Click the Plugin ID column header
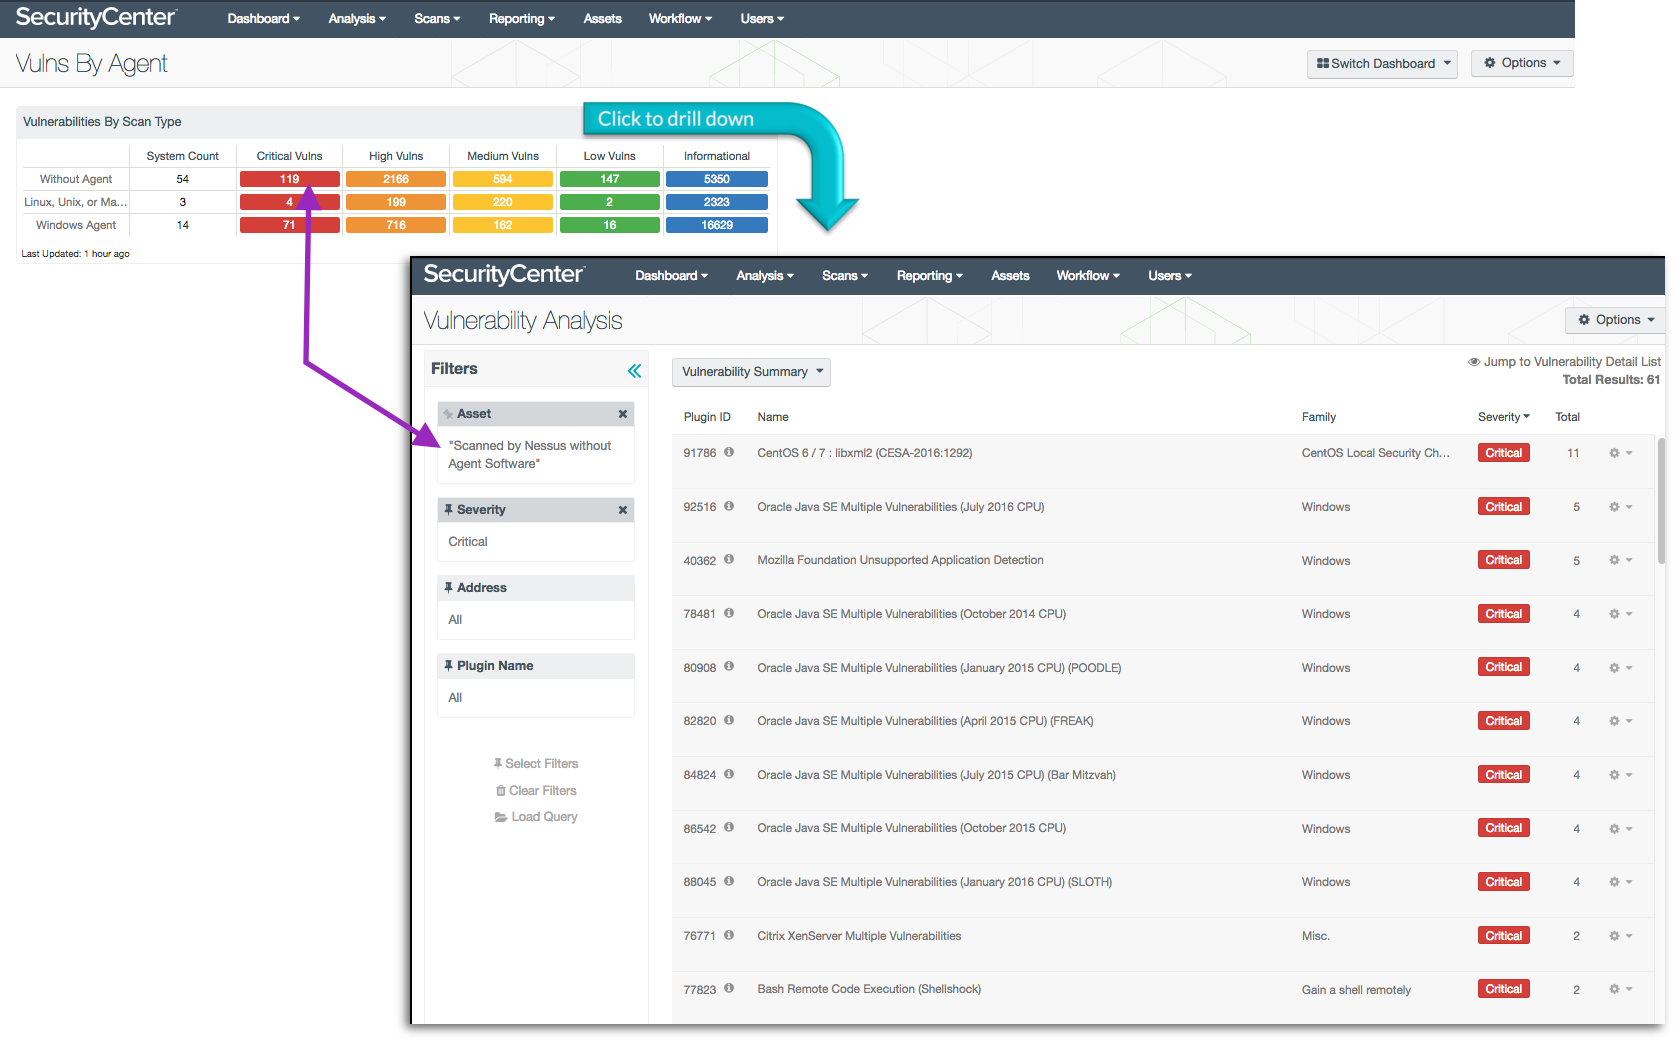Screen dimensions: 1676x1043 click(x=707, y=417)
